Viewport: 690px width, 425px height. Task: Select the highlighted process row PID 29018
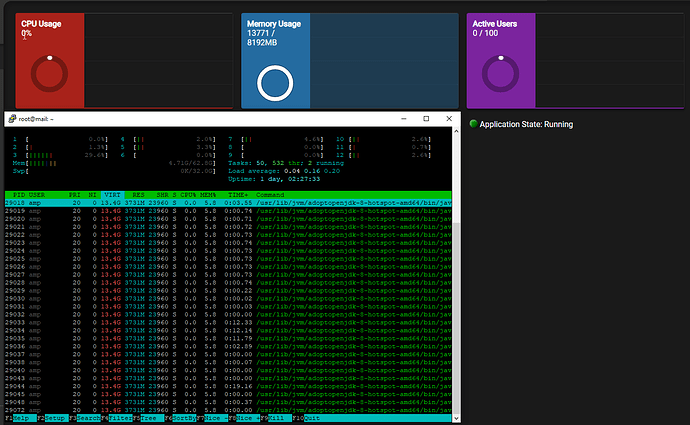[x=228, y=203]
